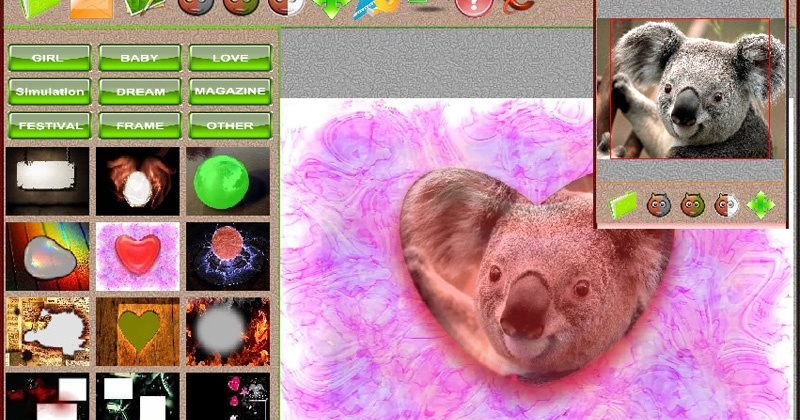Click the orange-gray owl face in top toolbar
The image size is (800, 420).
click(195, 7)
